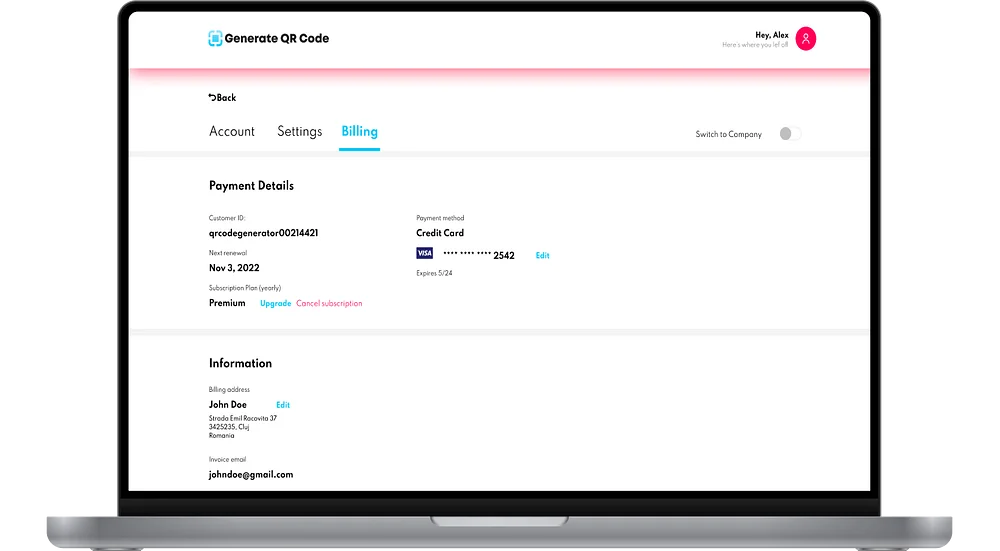Screen dimensions: 1000x551
Task: Click the Nov 3, 2022 renewal date
Action: 234,268
